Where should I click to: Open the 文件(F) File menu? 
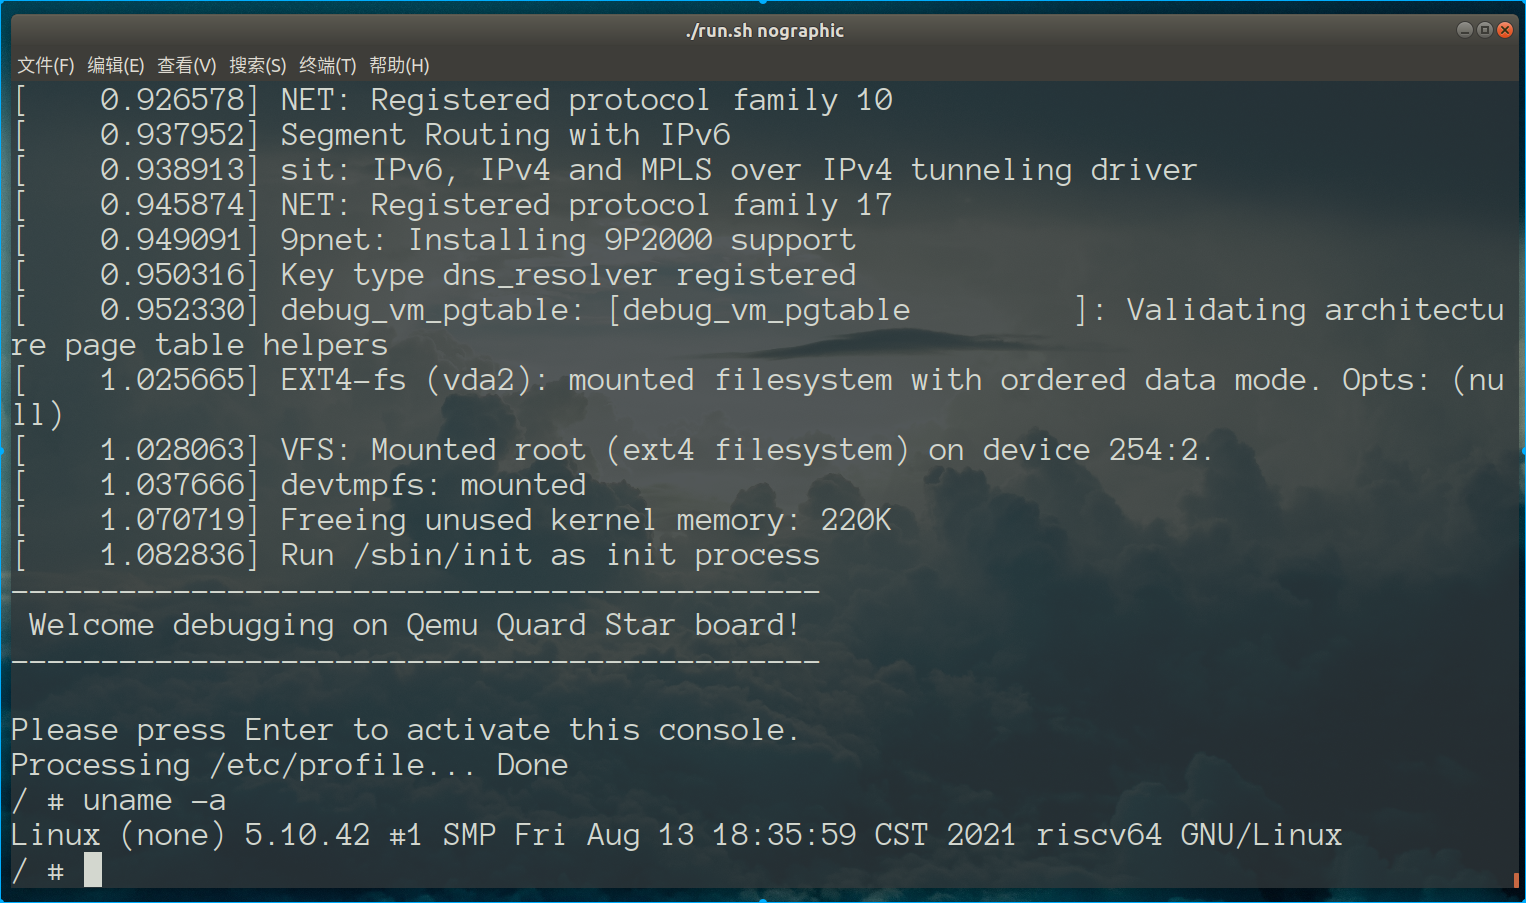[x=46, y=65]
